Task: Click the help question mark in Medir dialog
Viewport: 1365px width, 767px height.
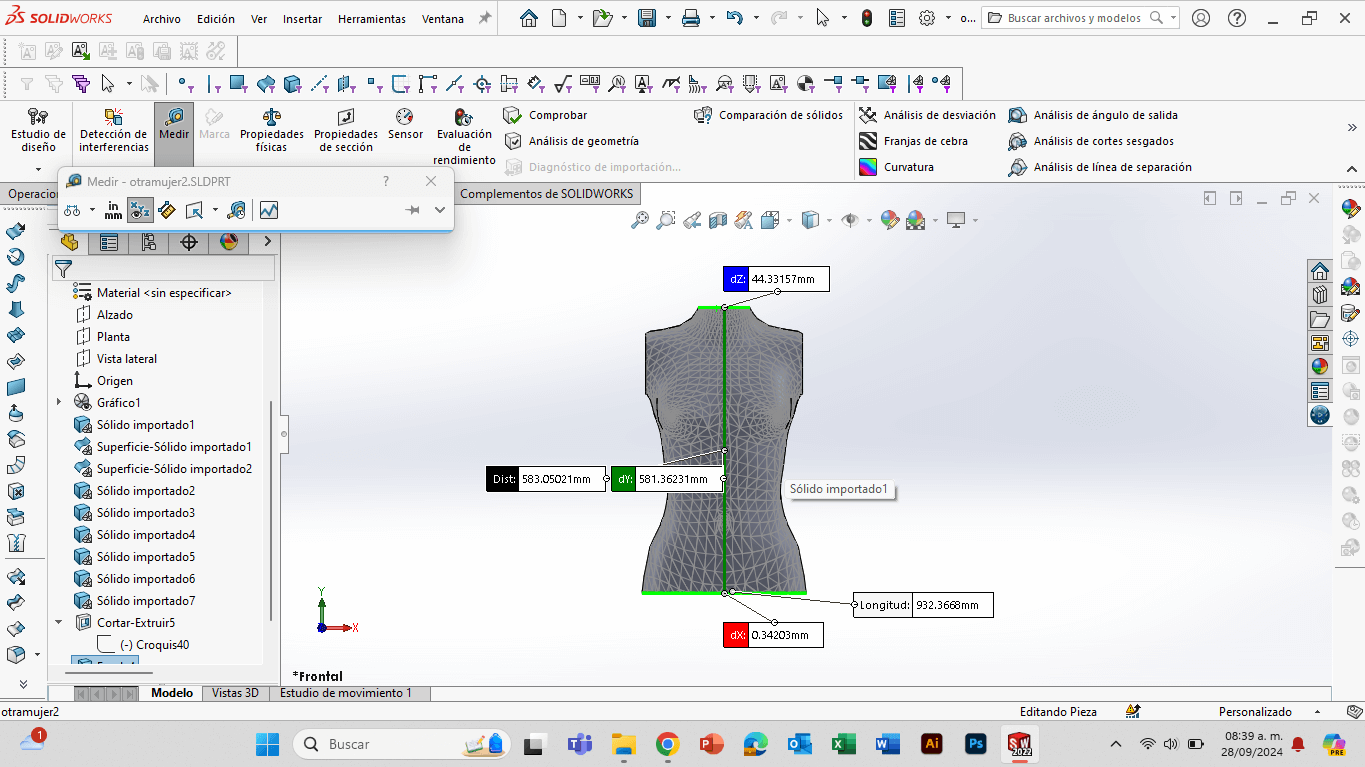Action: coord(386,181)
